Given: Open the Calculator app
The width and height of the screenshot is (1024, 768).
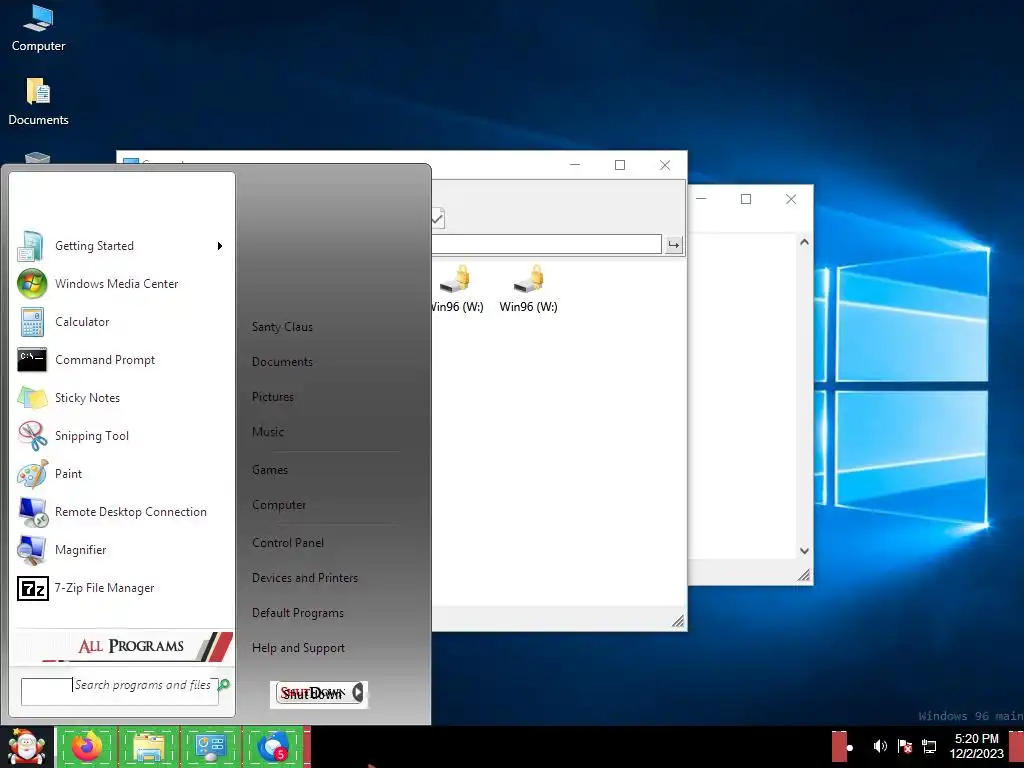Looking at the screenshot, I should pos(121,322).
